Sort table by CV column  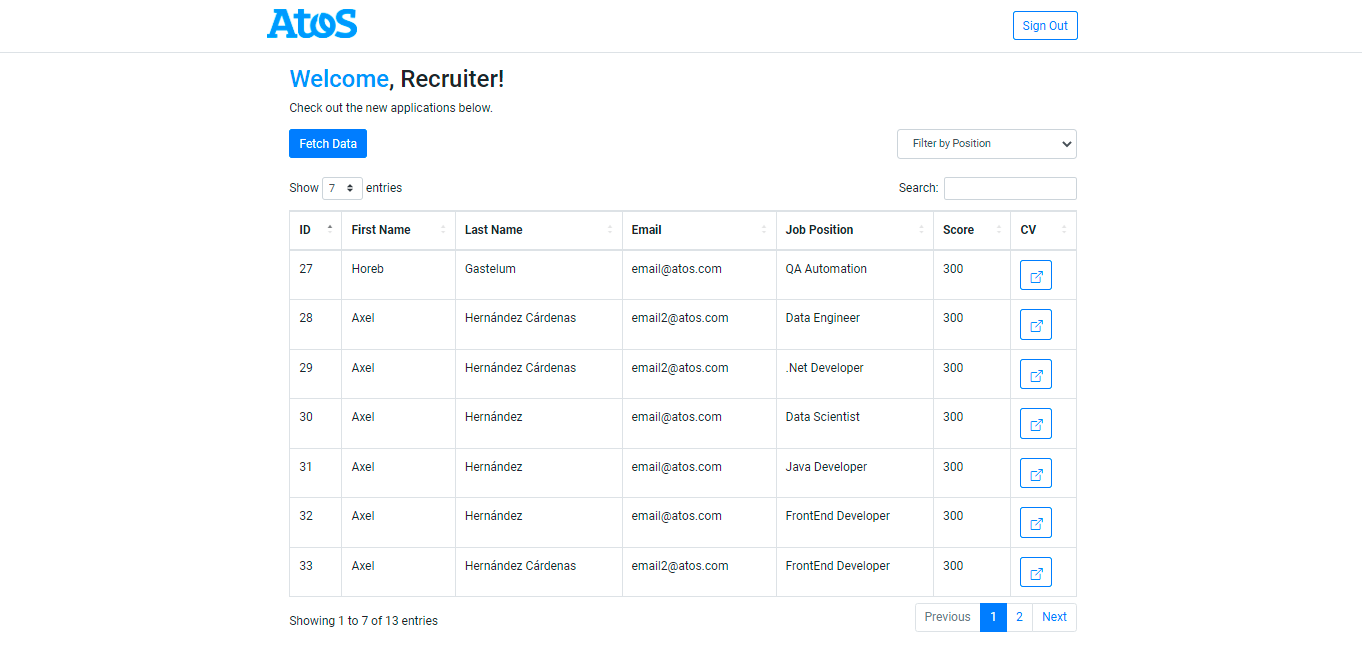pos(1043,230)
